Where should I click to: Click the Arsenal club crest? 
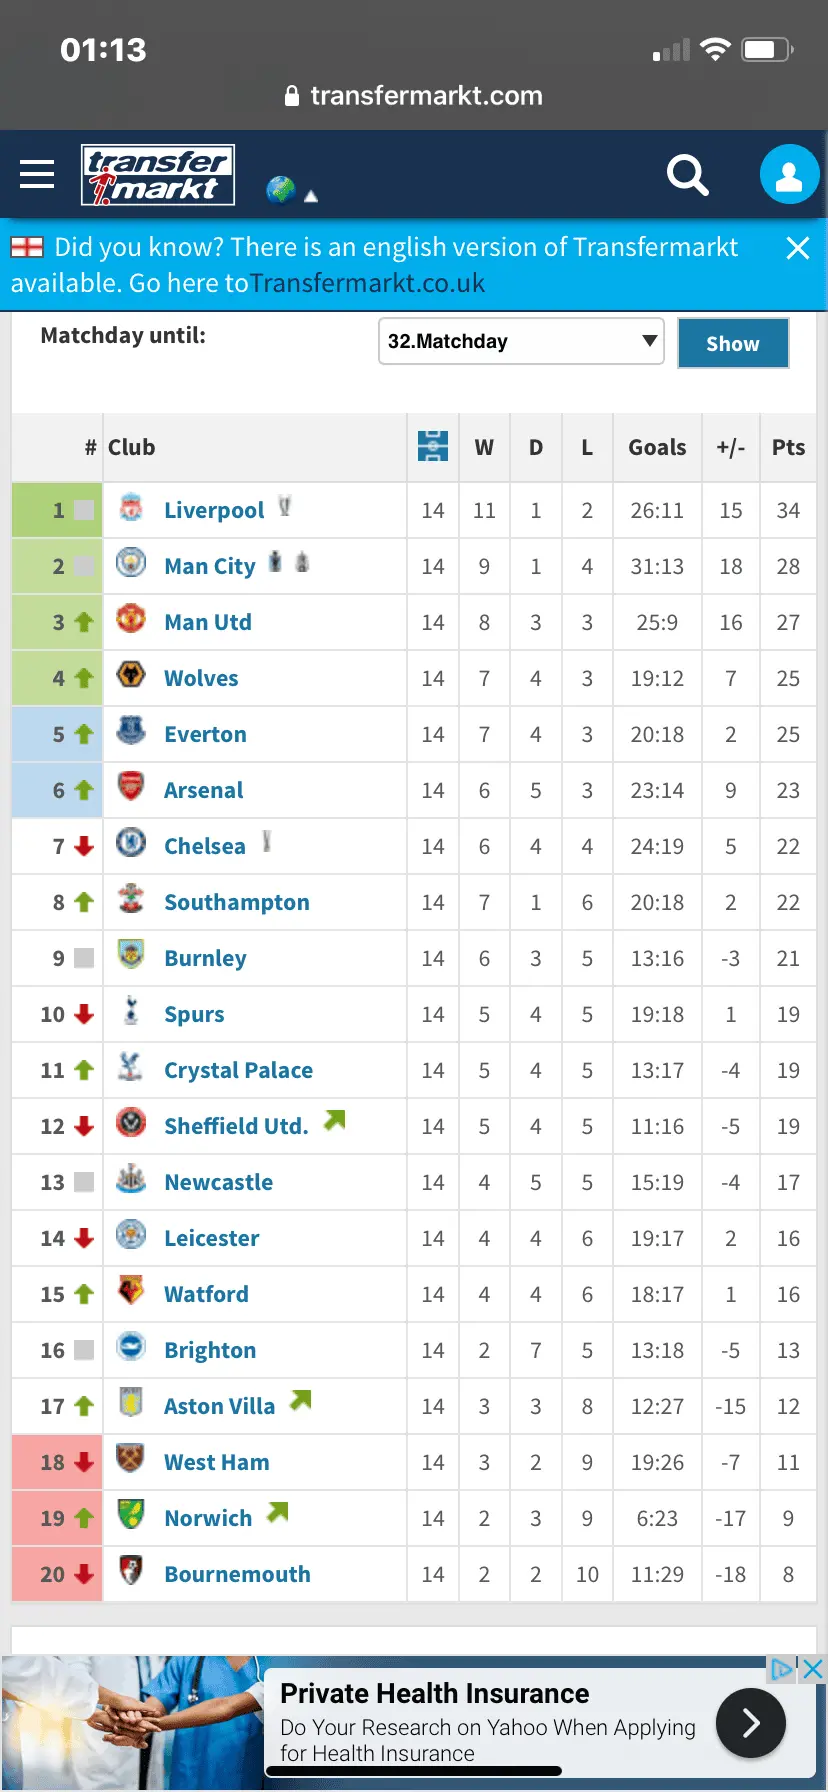tap(130, 787)
